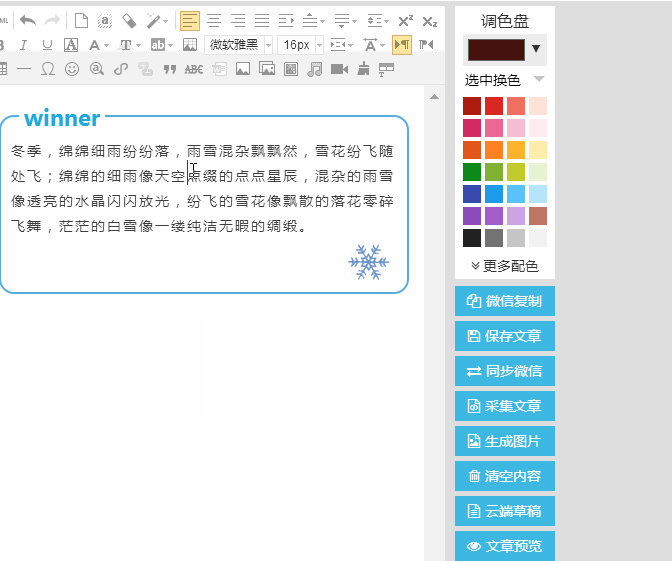
Task: Open the emoticon picker
Action: click(x=72, y=69)
